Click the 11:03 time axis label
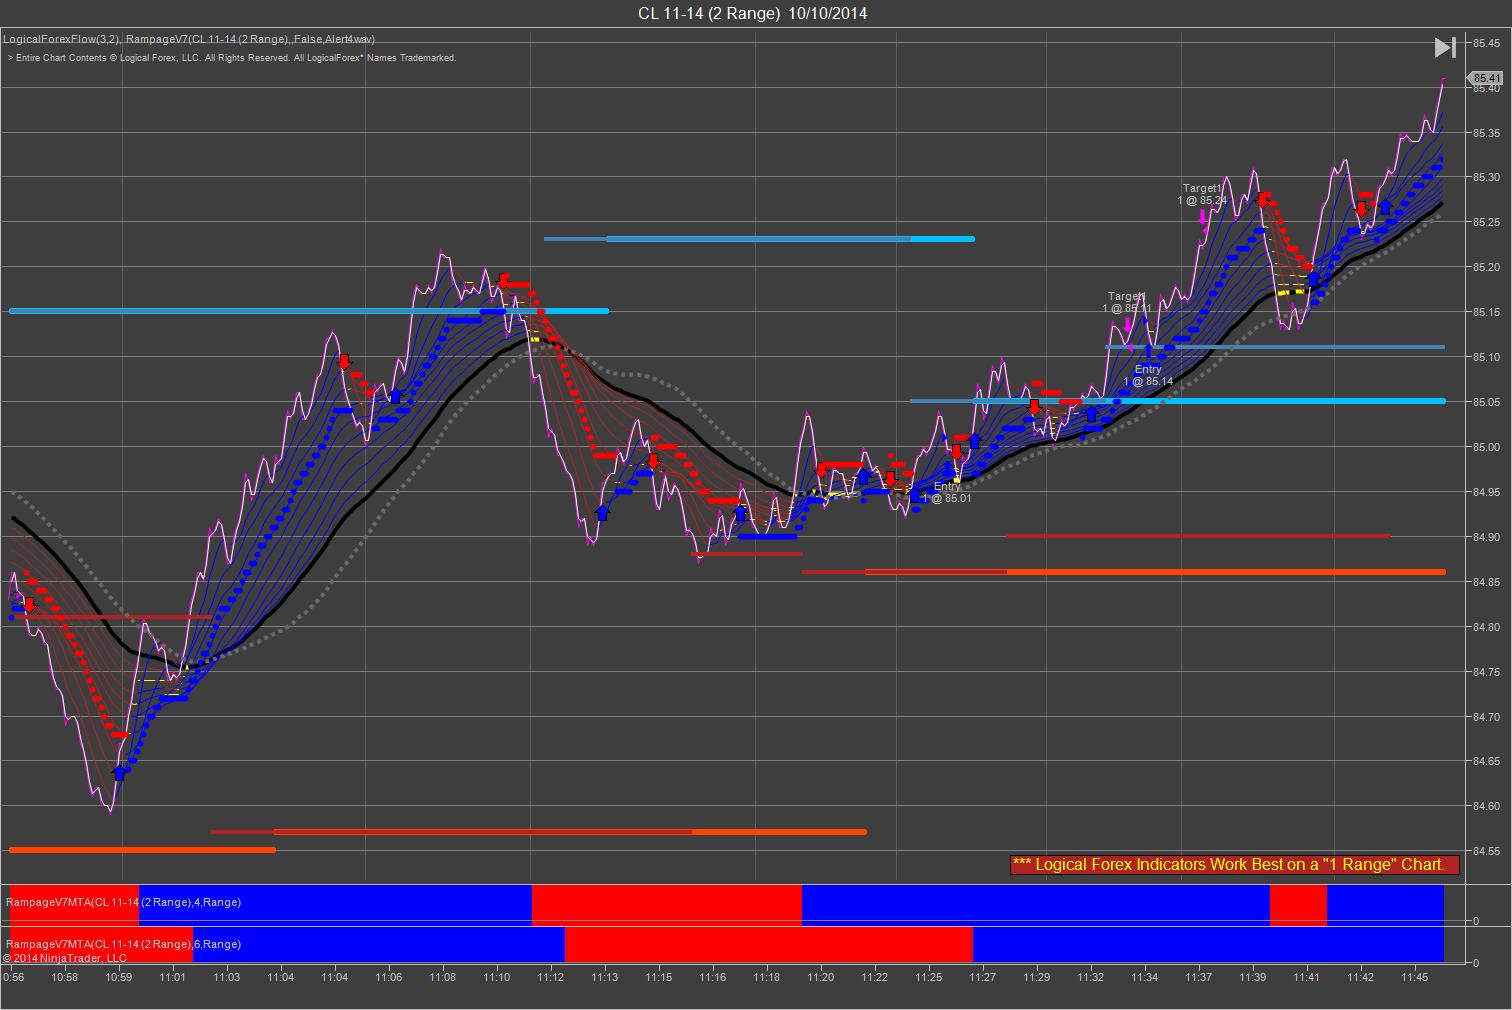 point(227,977)
